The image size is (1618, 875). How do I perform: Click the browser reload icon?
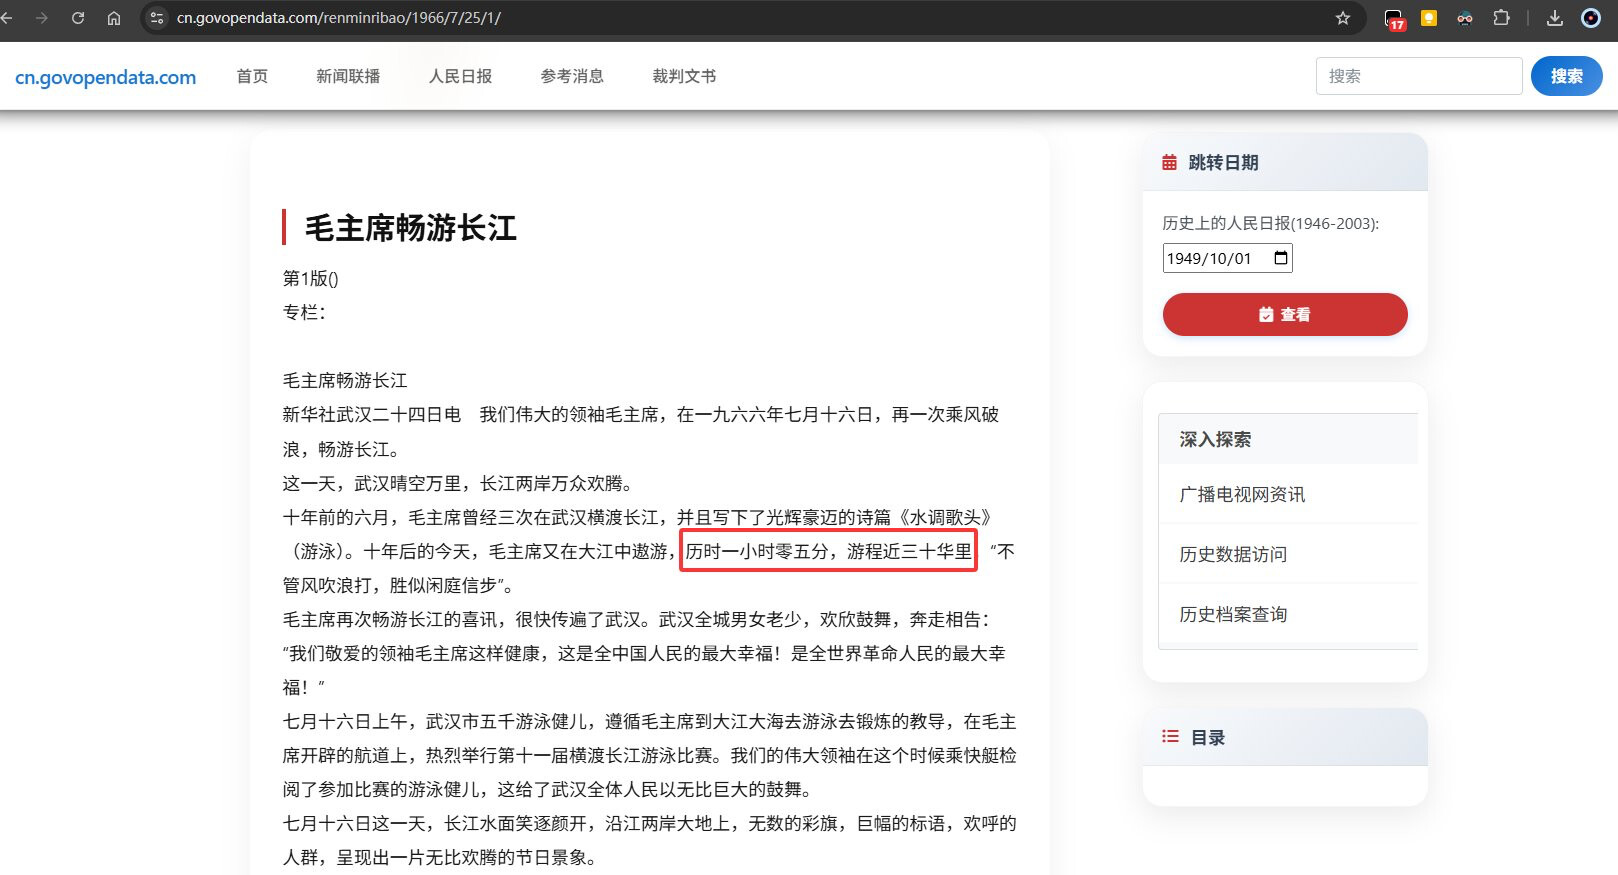(78, 18)
